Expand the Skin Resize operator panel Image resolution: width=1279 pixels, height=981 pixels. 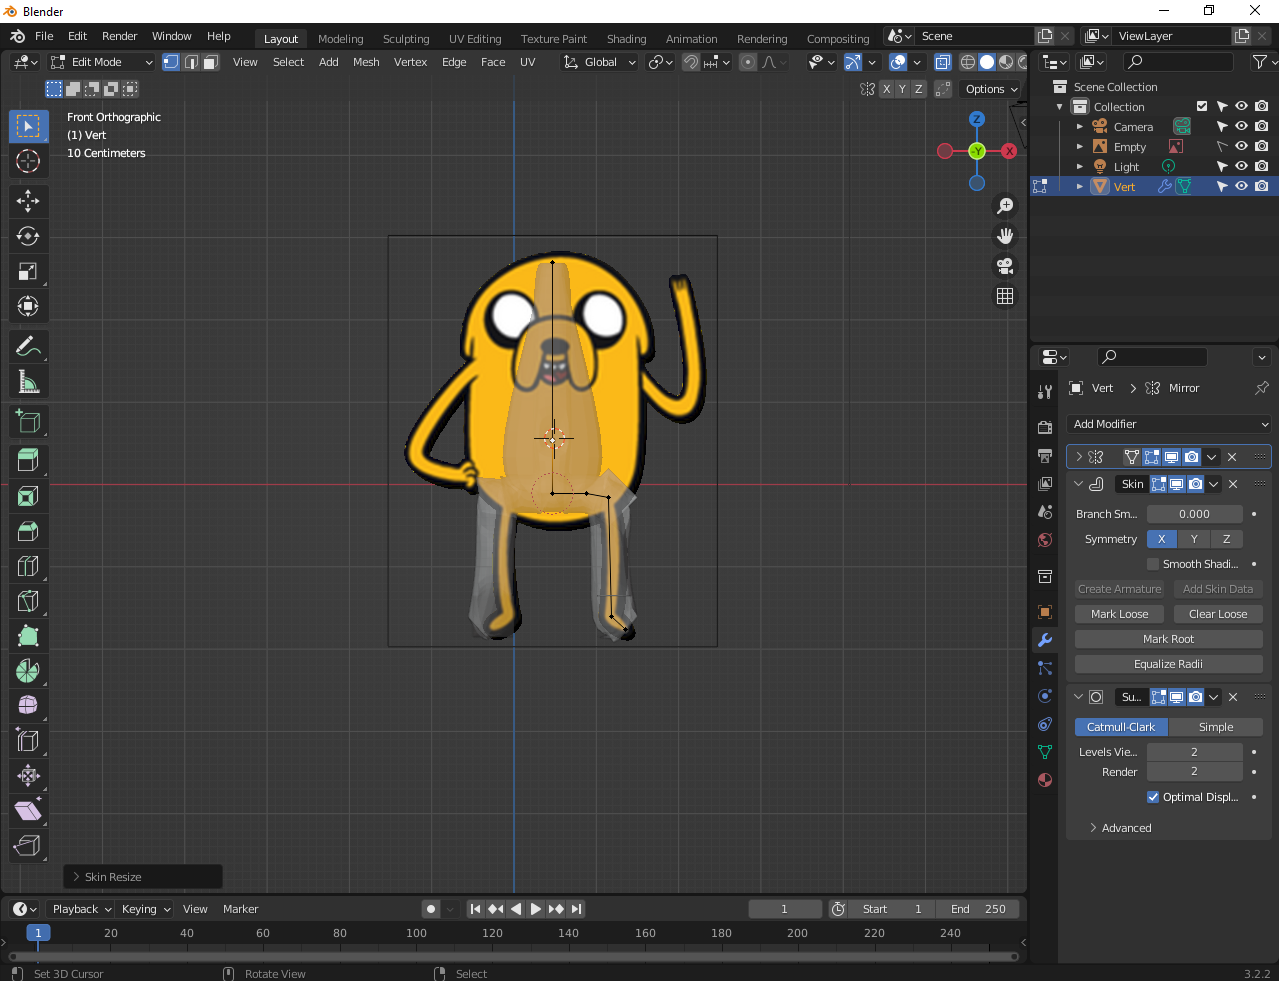(77, 877)
